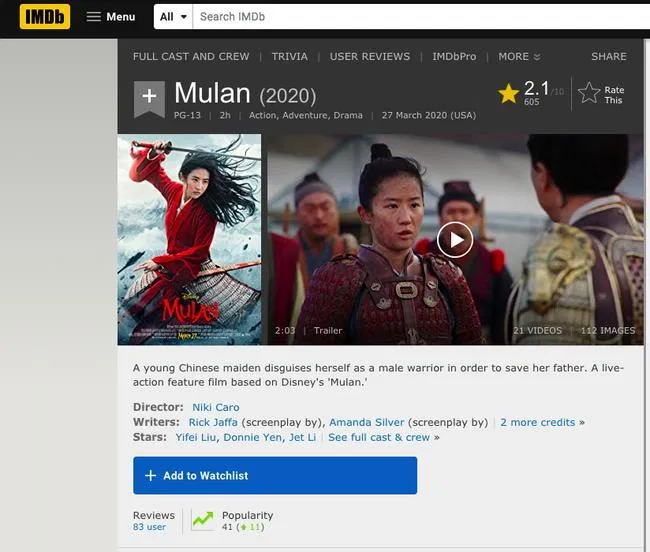This screenshot has width=650, height=552.
Task: Click the green popularity trend icon
Action: [x=203, y=520]
